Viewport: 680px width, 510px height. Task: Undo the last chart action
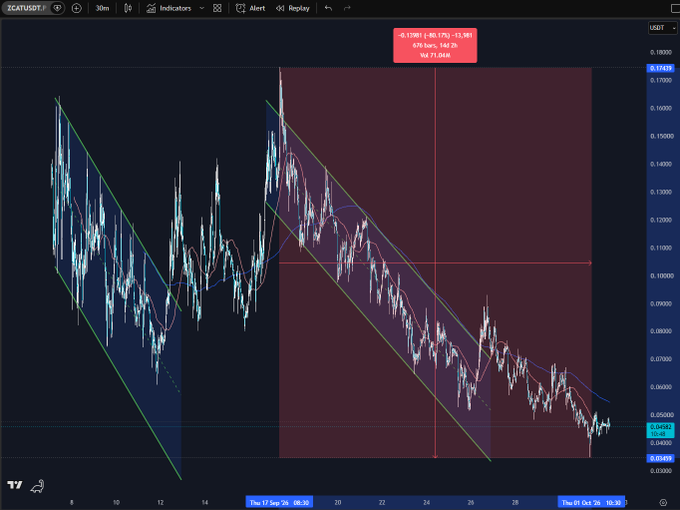point(328,8)
